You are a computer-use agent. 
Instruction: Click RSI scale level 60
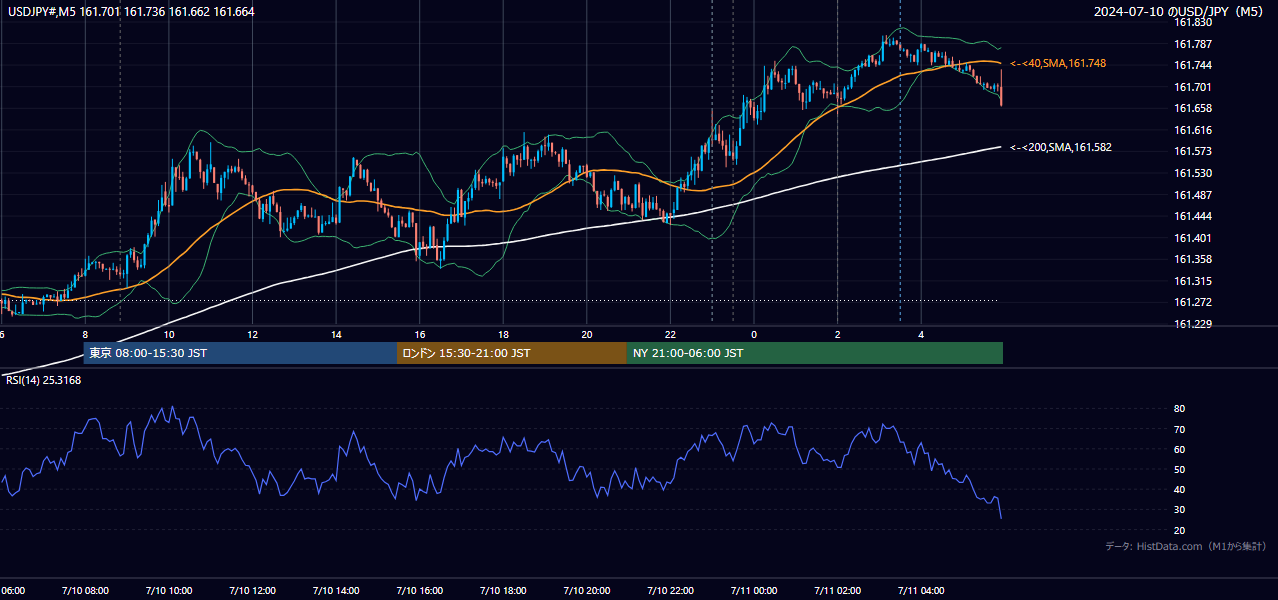tap(1180, 449)
